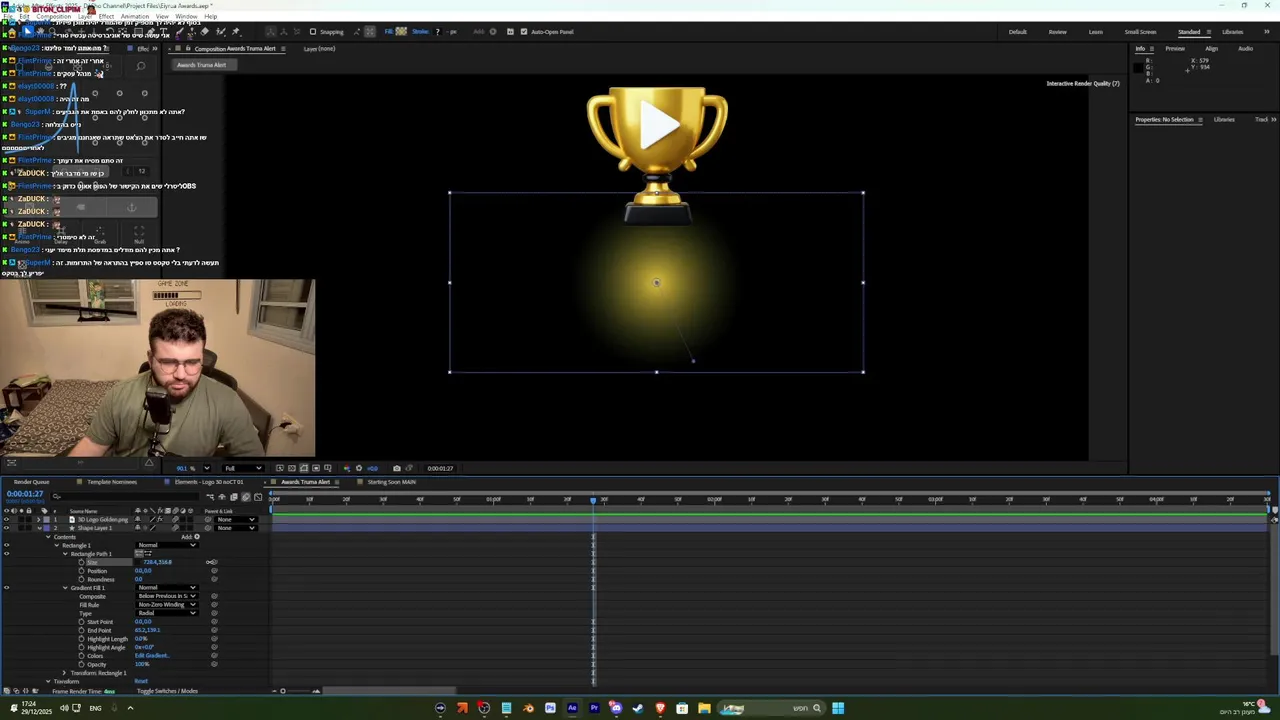
Task: Switch to the Review workspace
Action: 1057,32
